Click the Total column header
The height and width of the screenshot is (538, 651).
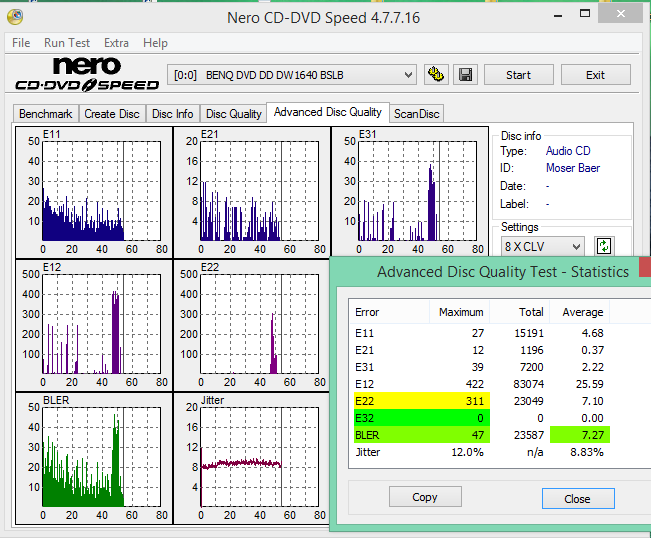[x=520, y=312]
